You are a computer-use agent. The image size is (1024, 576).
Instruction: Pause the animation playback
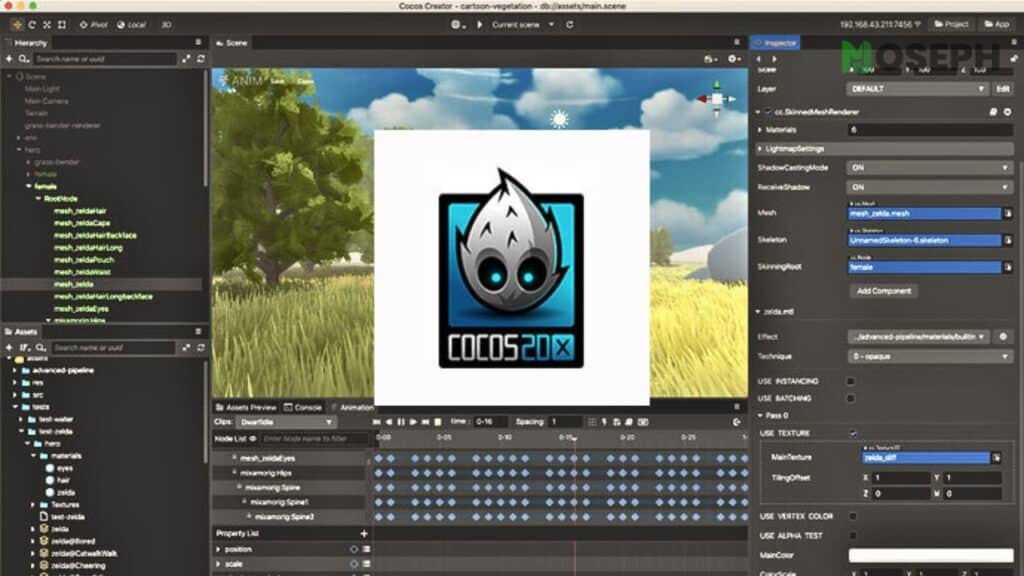[x=401, y=423]
